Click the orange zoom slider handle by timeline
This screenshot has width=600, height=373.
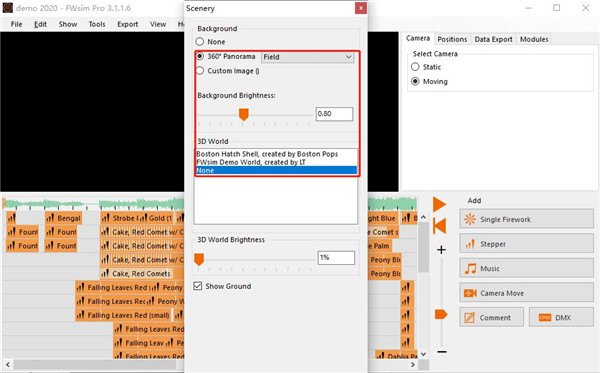coord(441,314)
